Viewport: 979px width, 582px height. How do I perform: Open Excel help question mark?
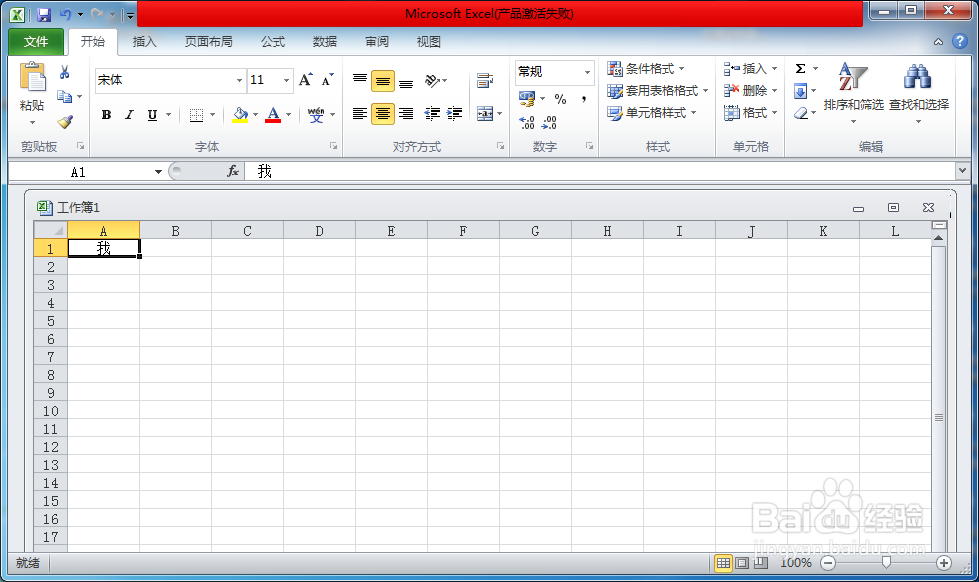click(960, 42)
